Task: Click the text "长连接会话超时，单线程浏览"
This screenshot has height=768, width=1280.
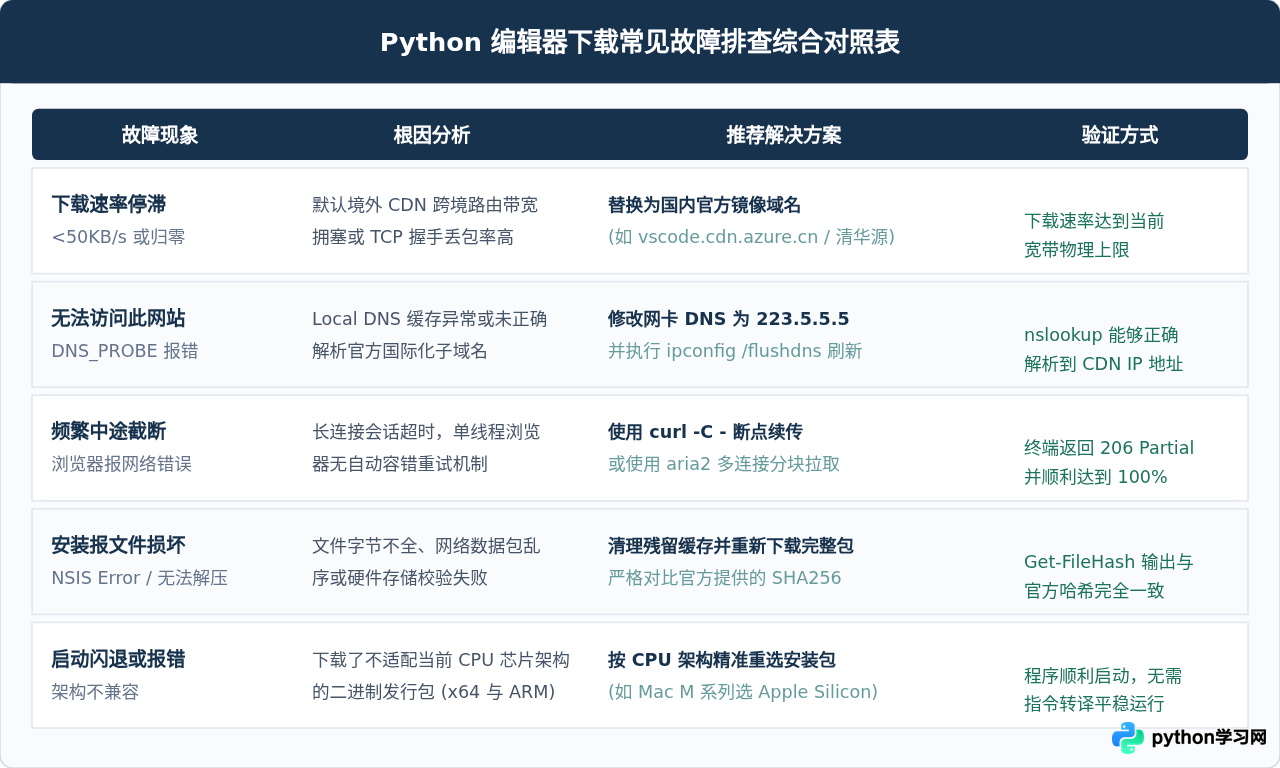Action: (426, 432)
